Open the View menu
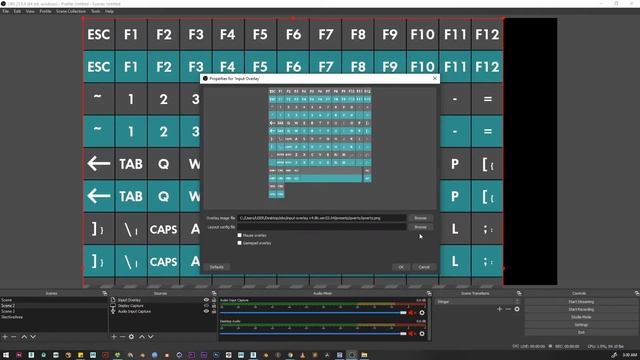Screen dimensions: 640x360 coord(30,11)
